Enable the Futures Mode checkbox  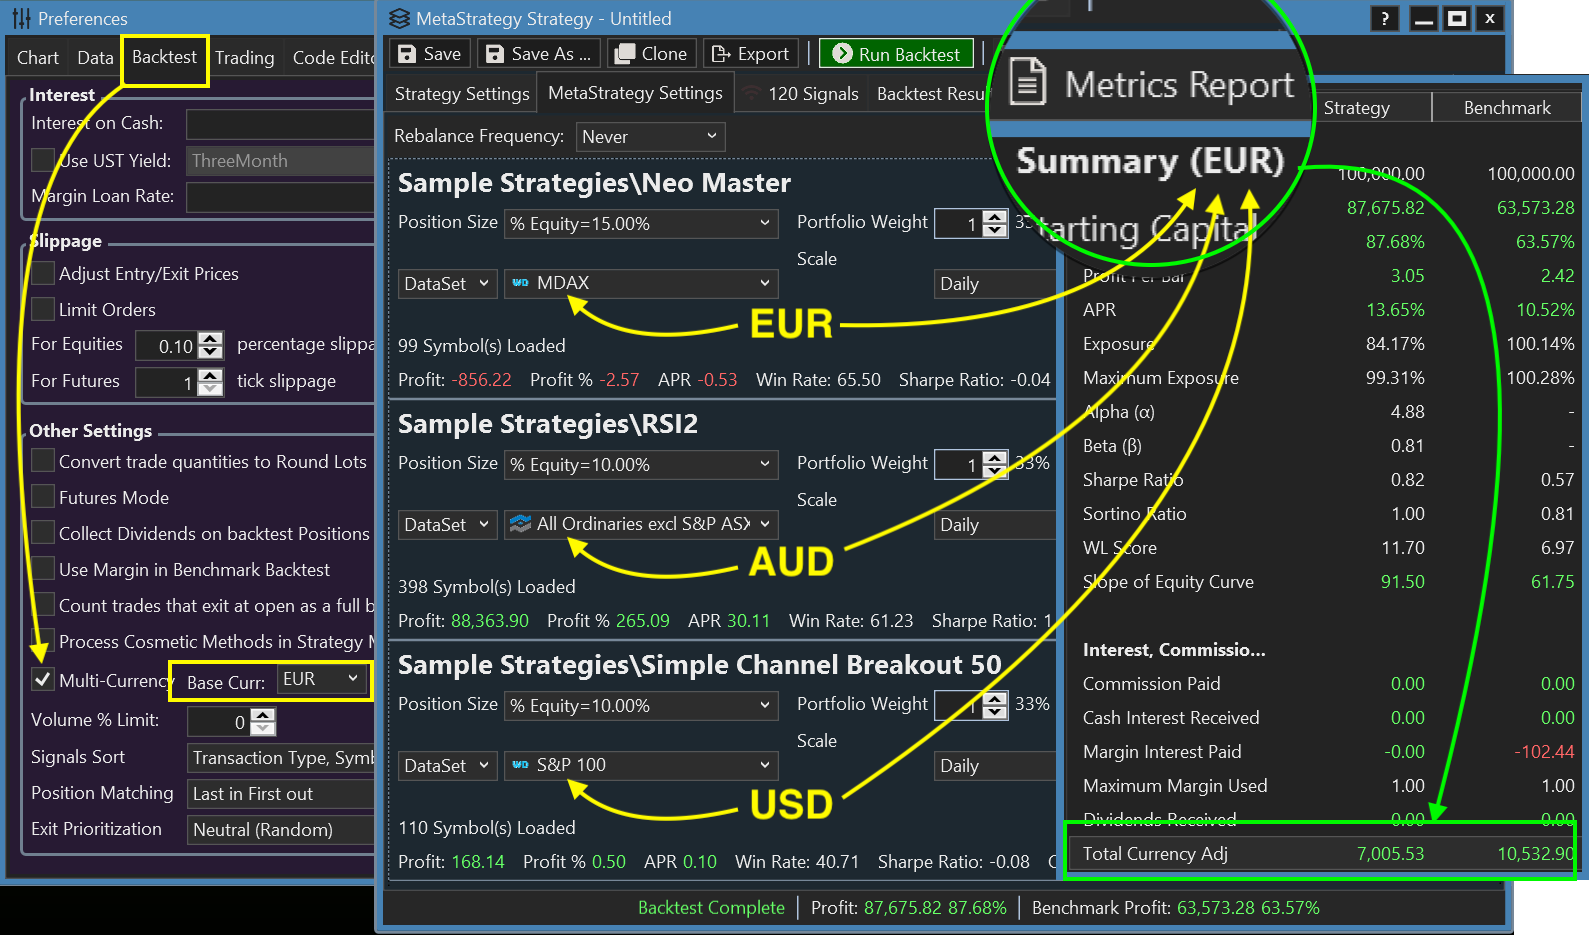click(x=43, y=497)
